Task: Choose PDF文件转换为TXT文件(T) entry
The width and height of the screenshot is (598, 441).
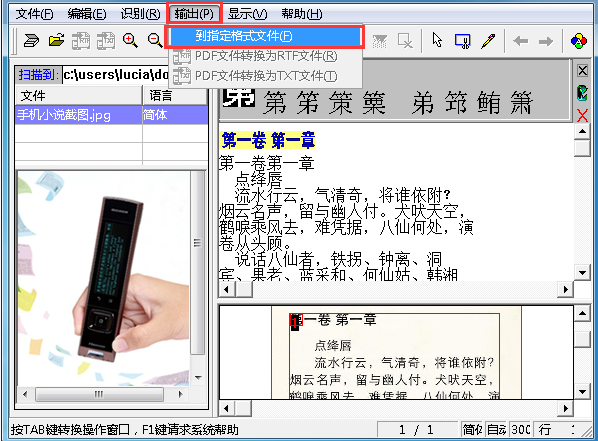Action: tap(265, 76)
